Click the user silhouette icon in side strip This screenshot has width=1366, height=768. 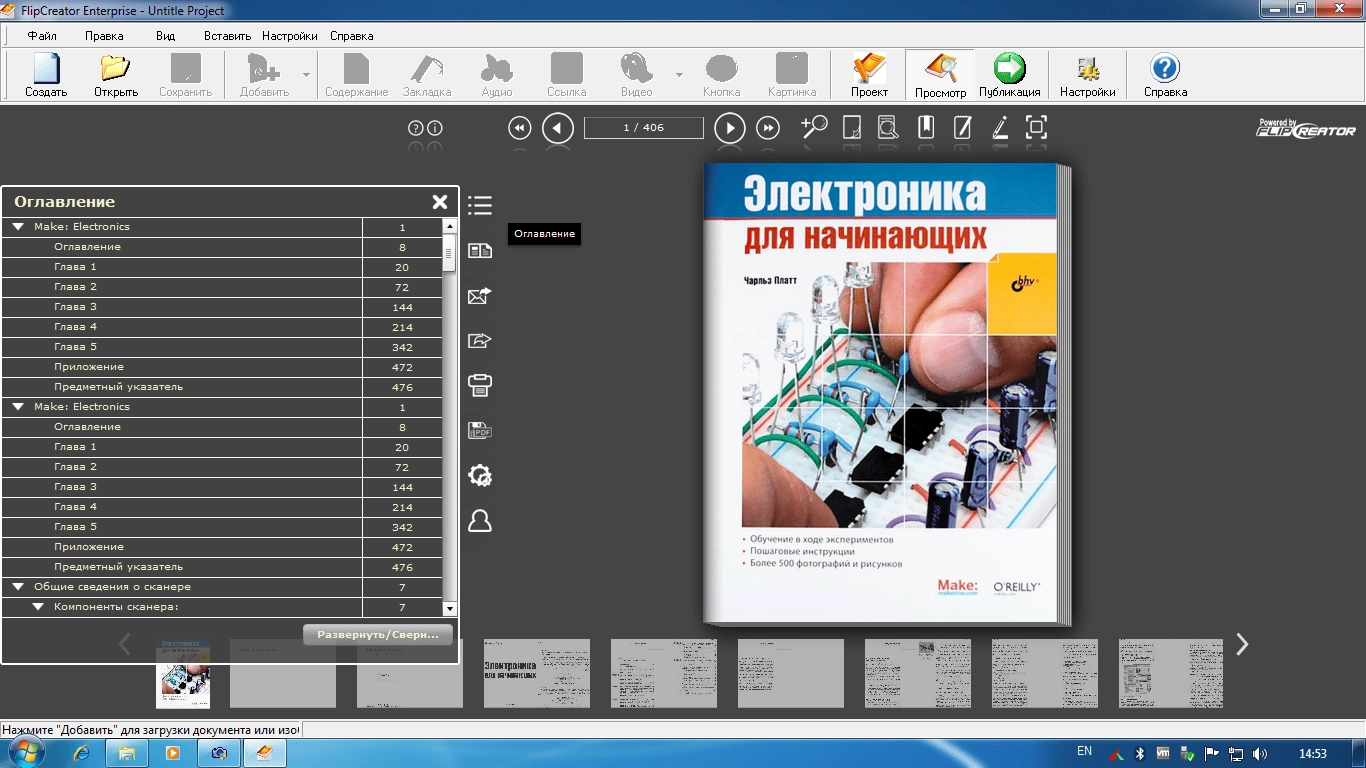[x=480, y=521]
